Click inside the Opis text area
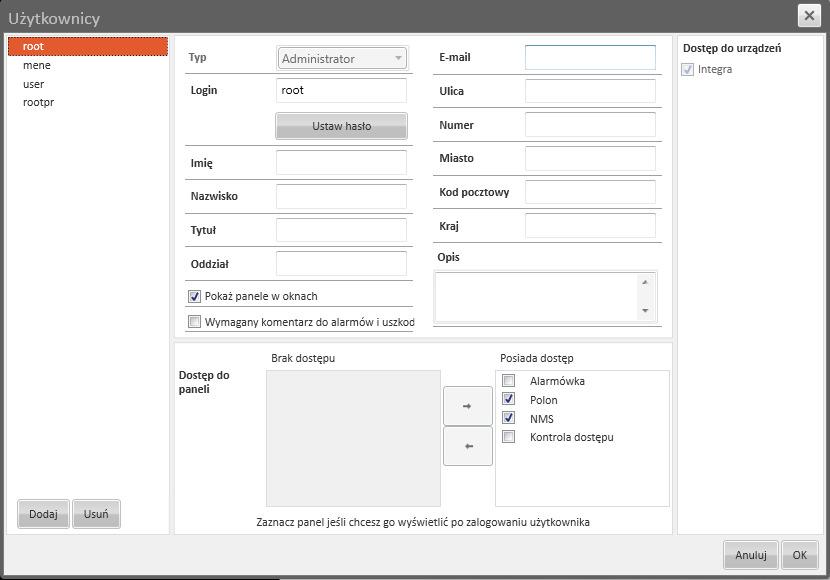This screenshot has height=580, width=830. (536, 296)
